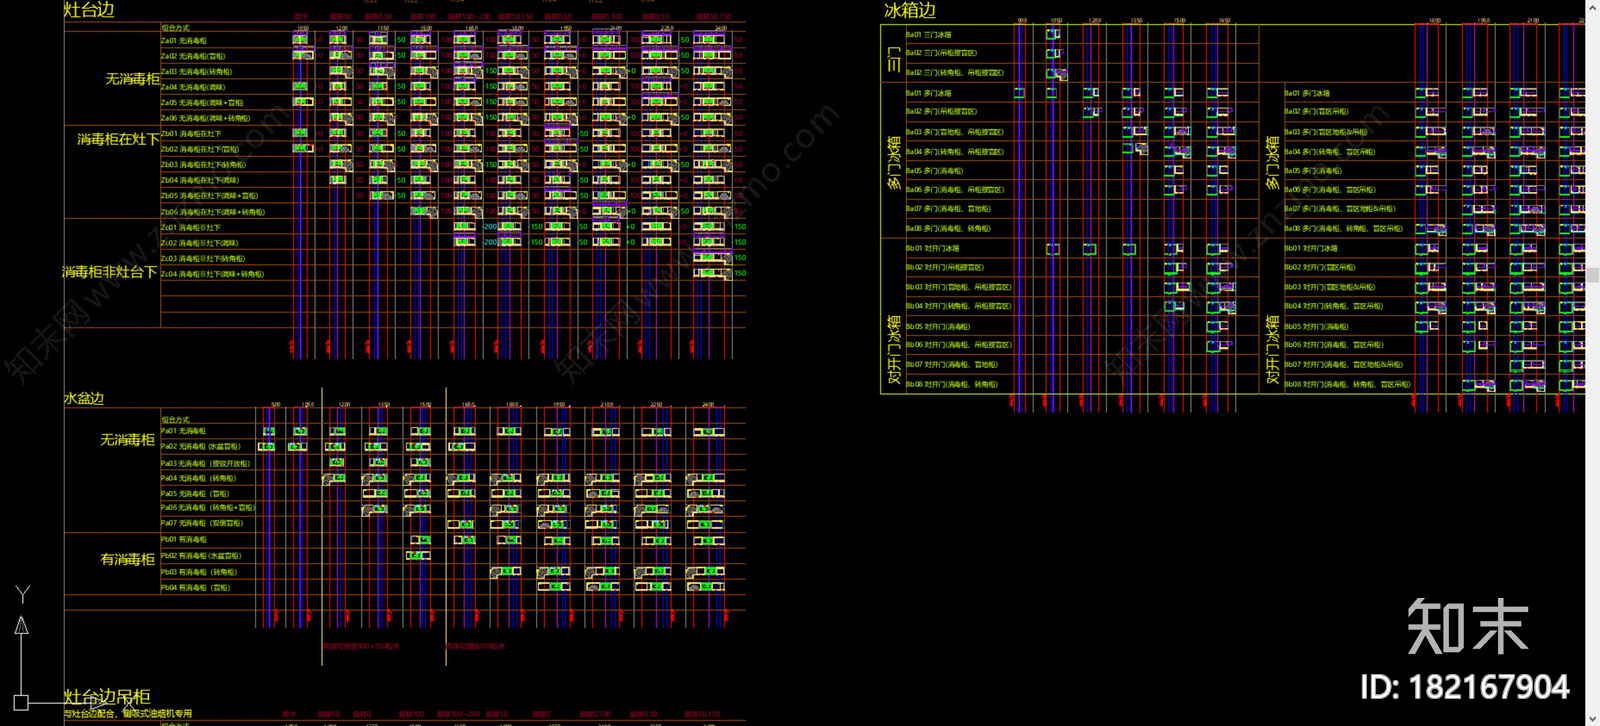Click the Za06 无消毒柜(调味+转角柜) row label
1600x726 pixels.
tap(206, 118)
